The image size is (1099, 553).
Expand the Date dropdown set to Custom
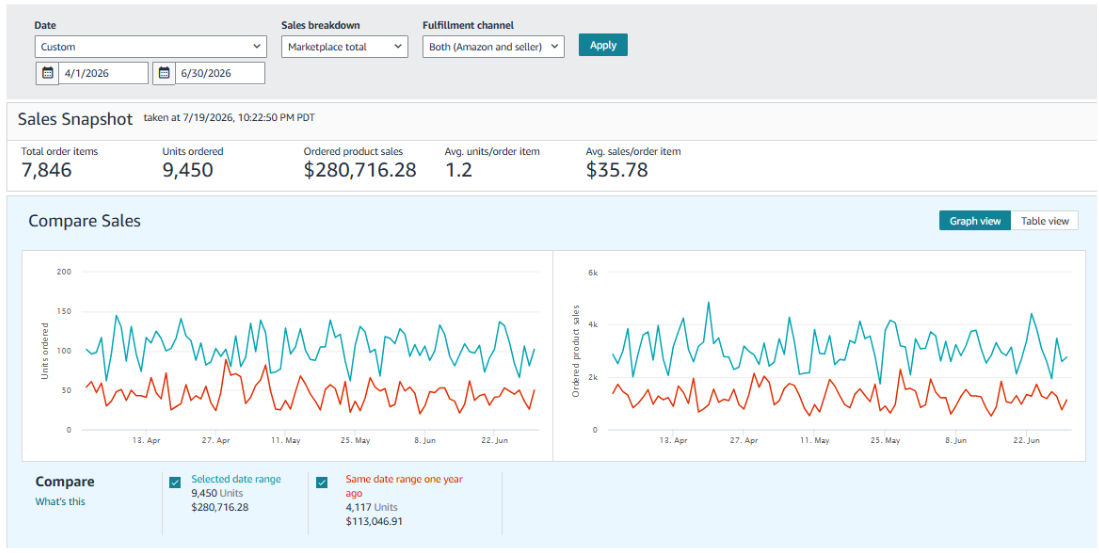tap(151, 47)
